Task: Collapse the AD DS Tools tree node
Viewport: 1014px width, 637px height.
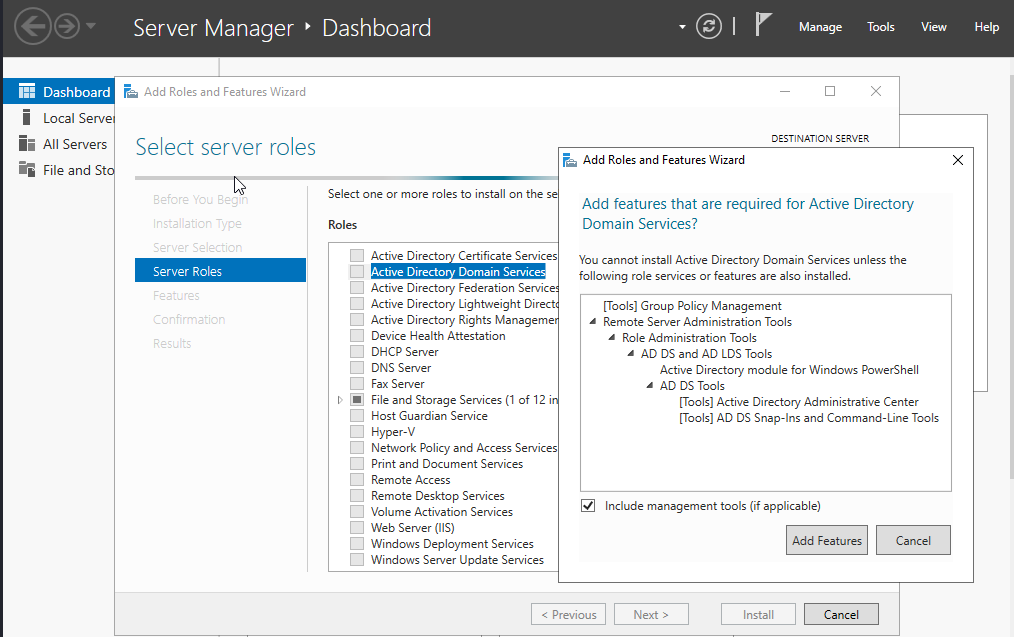Action: (650, 386)
